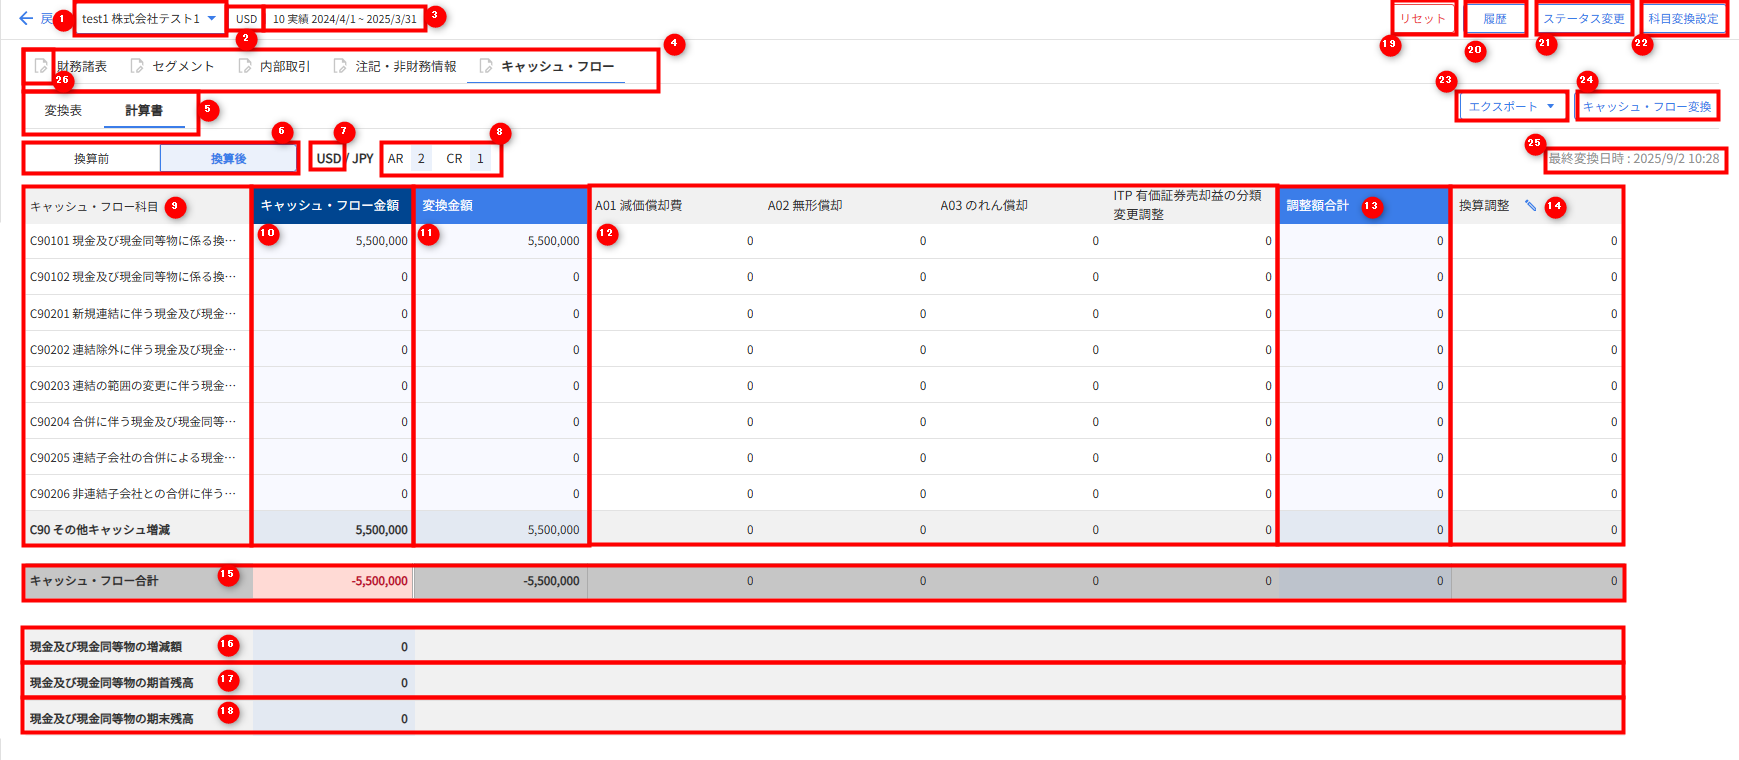Click the ステータス変更 button
1739x760 pixels.
[1583, 19]
